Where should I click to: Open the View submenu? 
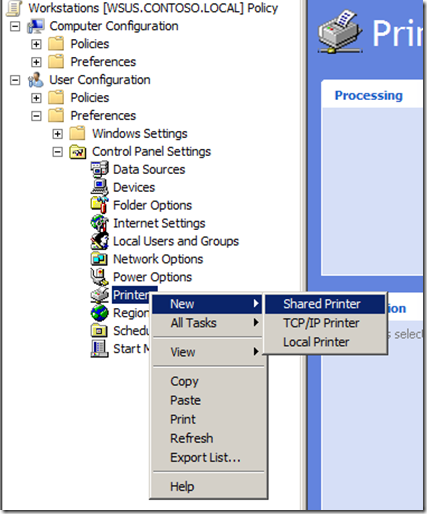pyautogui.click(x=207, y=352)
